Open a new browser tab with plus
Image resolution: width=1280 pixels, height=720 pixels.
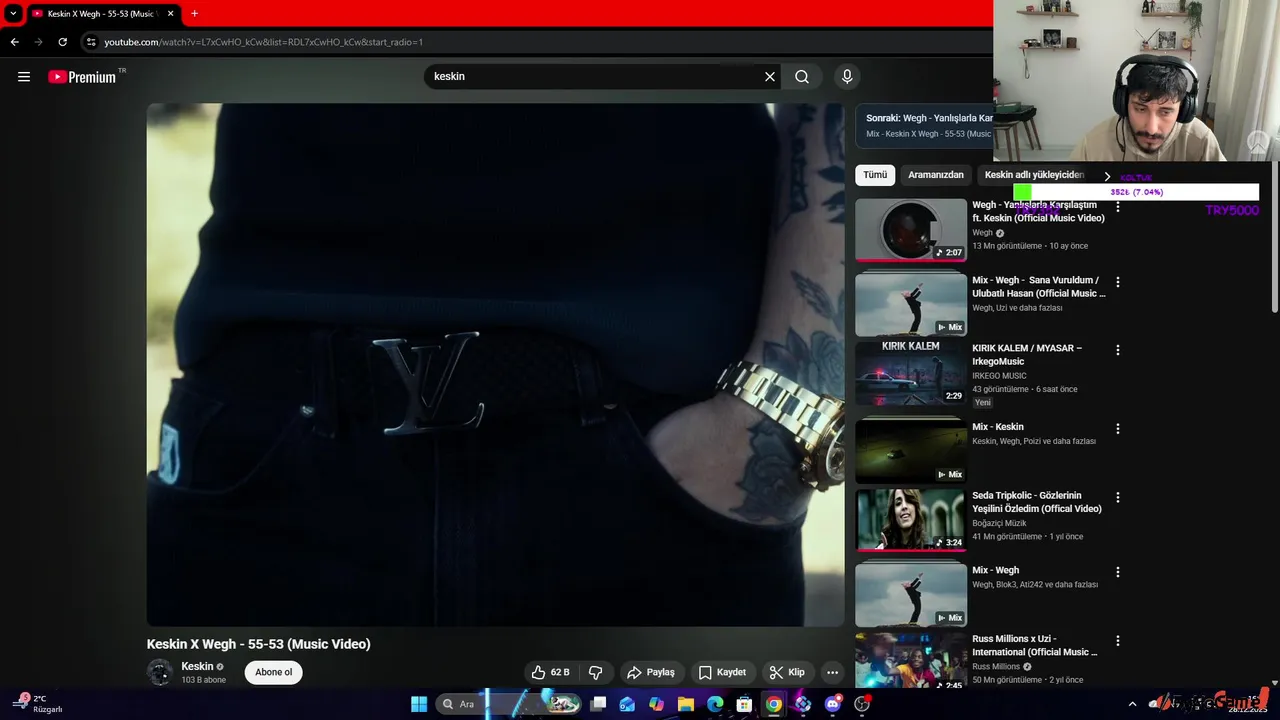[194, 14]
